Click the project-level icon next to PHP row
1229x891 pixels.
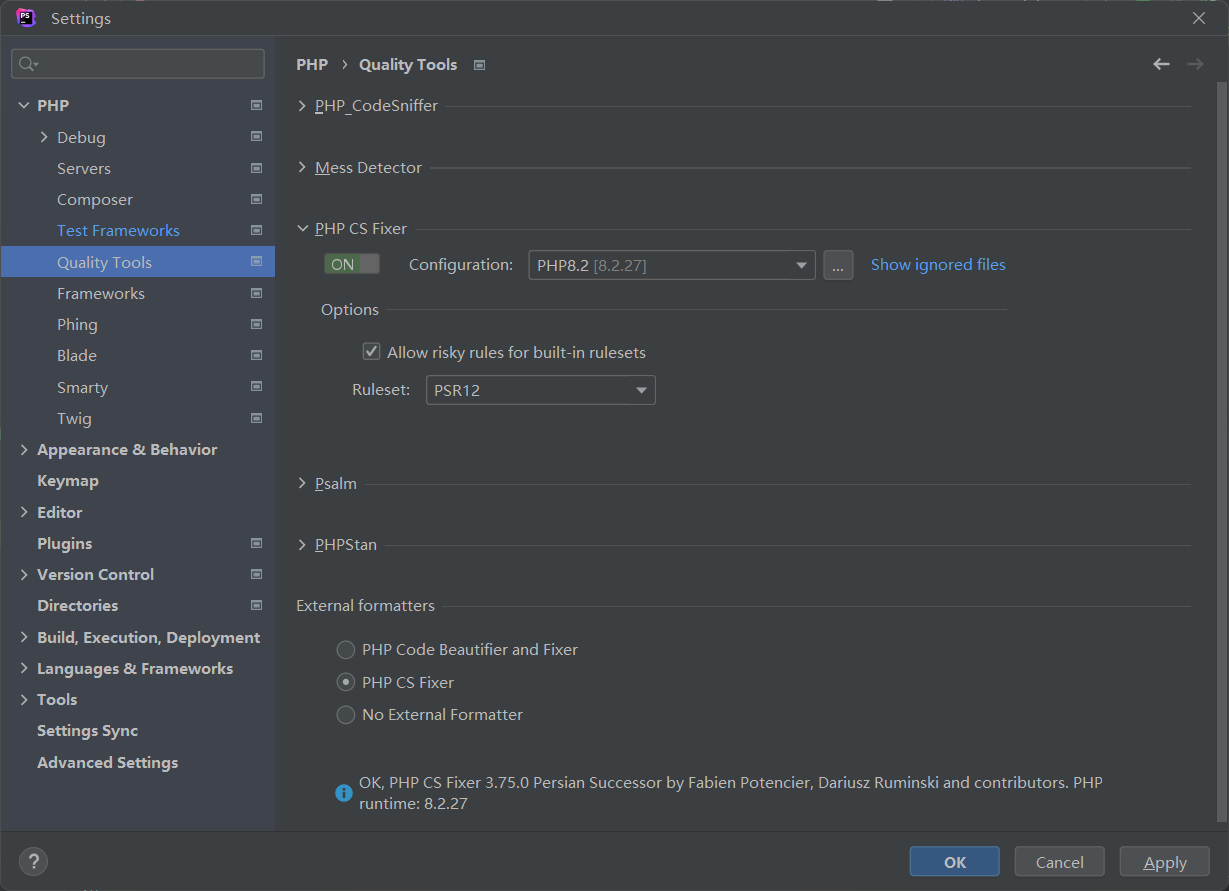click(x=257, y=105)
